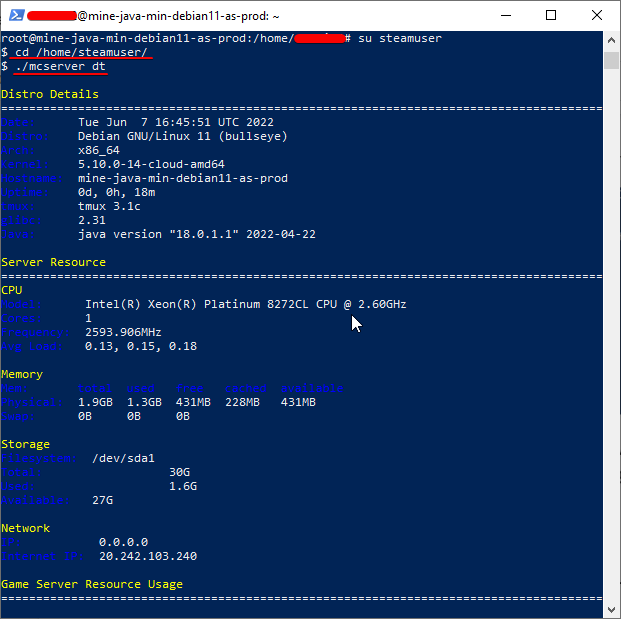Click the 'Network' subheading
The width and height of the screenshot is (621, 619).
click(25, 528)
